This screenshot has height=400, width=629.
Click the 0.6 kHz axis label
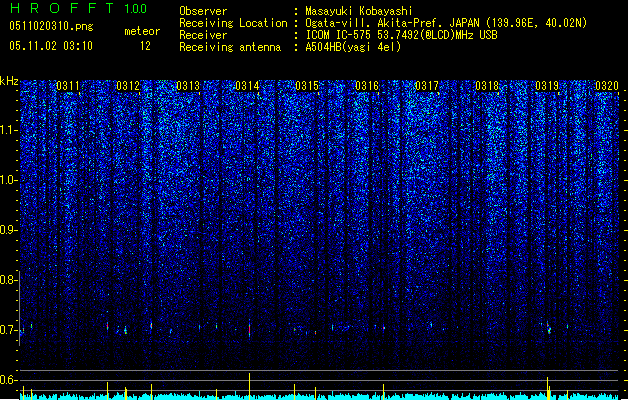click(x=8, y=380)
